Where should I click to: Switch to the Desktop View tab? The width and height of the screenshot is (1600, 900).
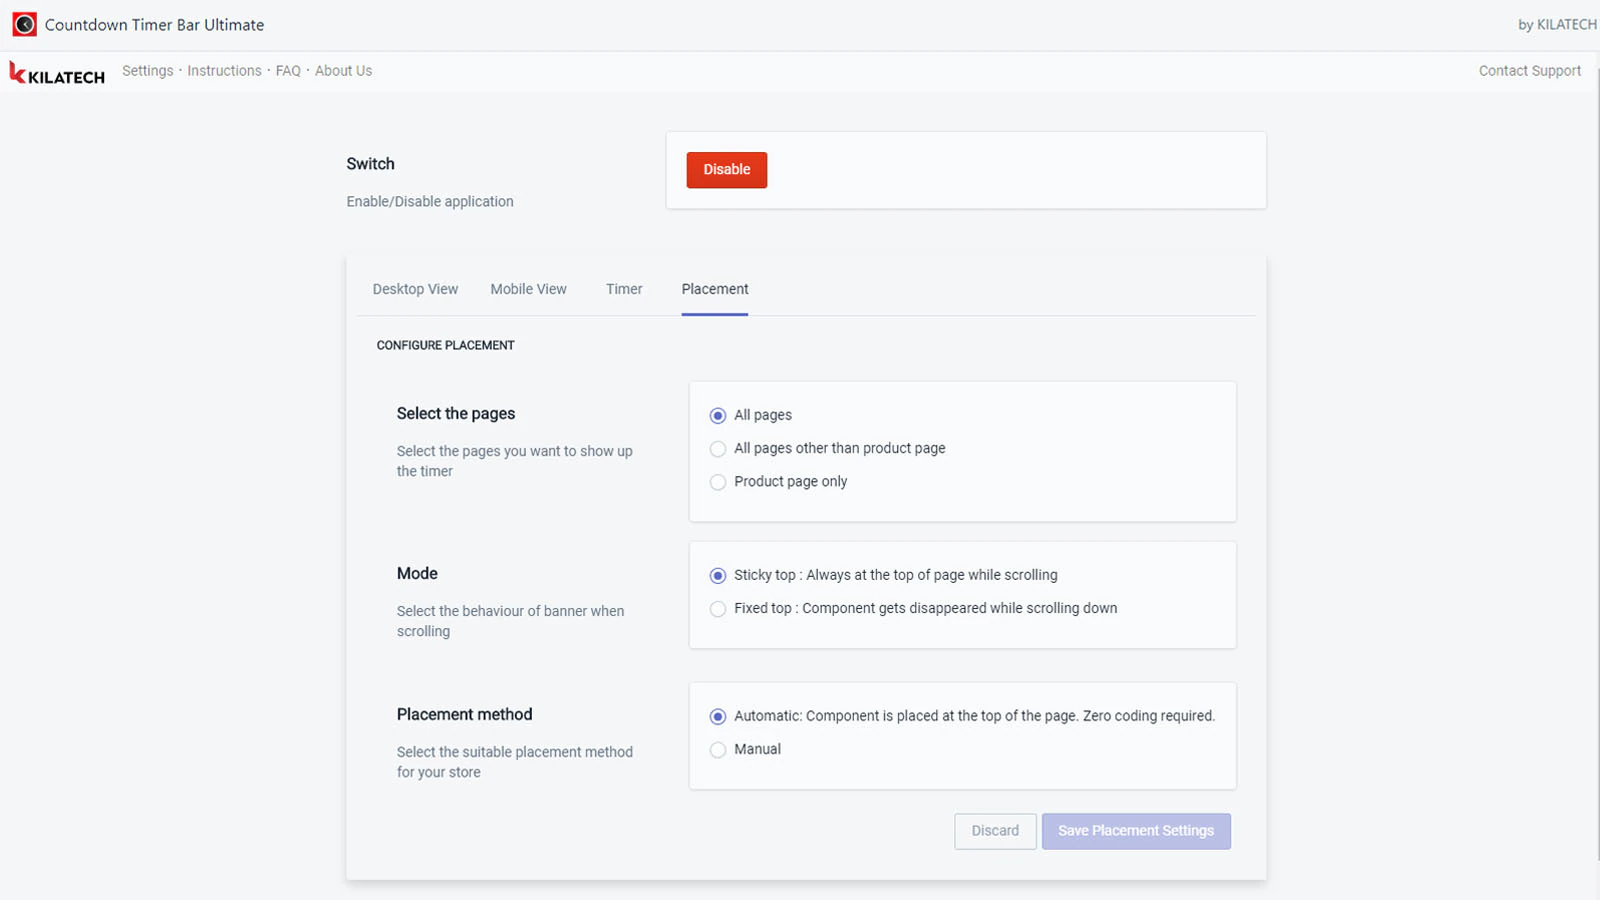click(415, 289)
